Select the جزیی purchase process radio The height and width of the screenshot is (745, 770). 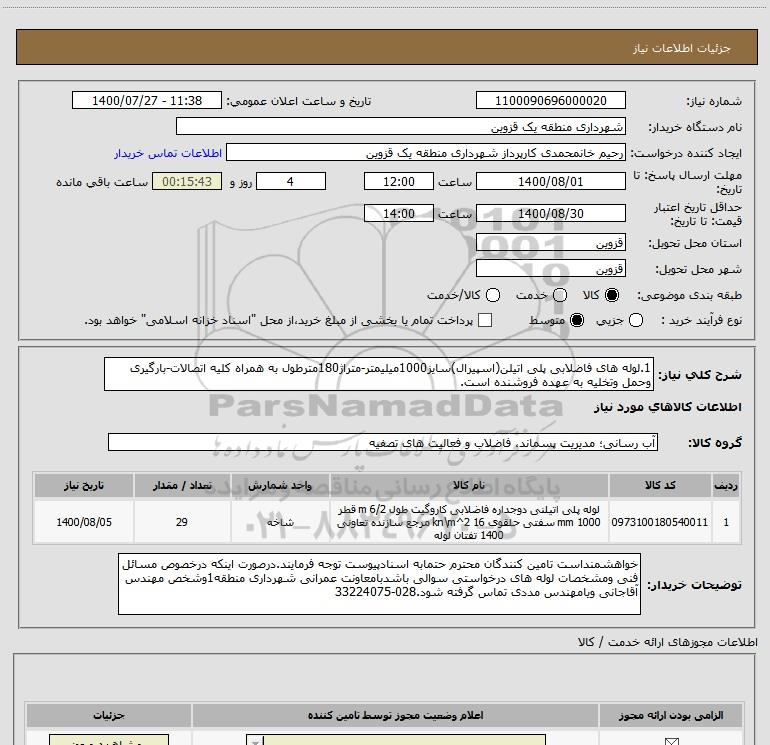(636, 320)
